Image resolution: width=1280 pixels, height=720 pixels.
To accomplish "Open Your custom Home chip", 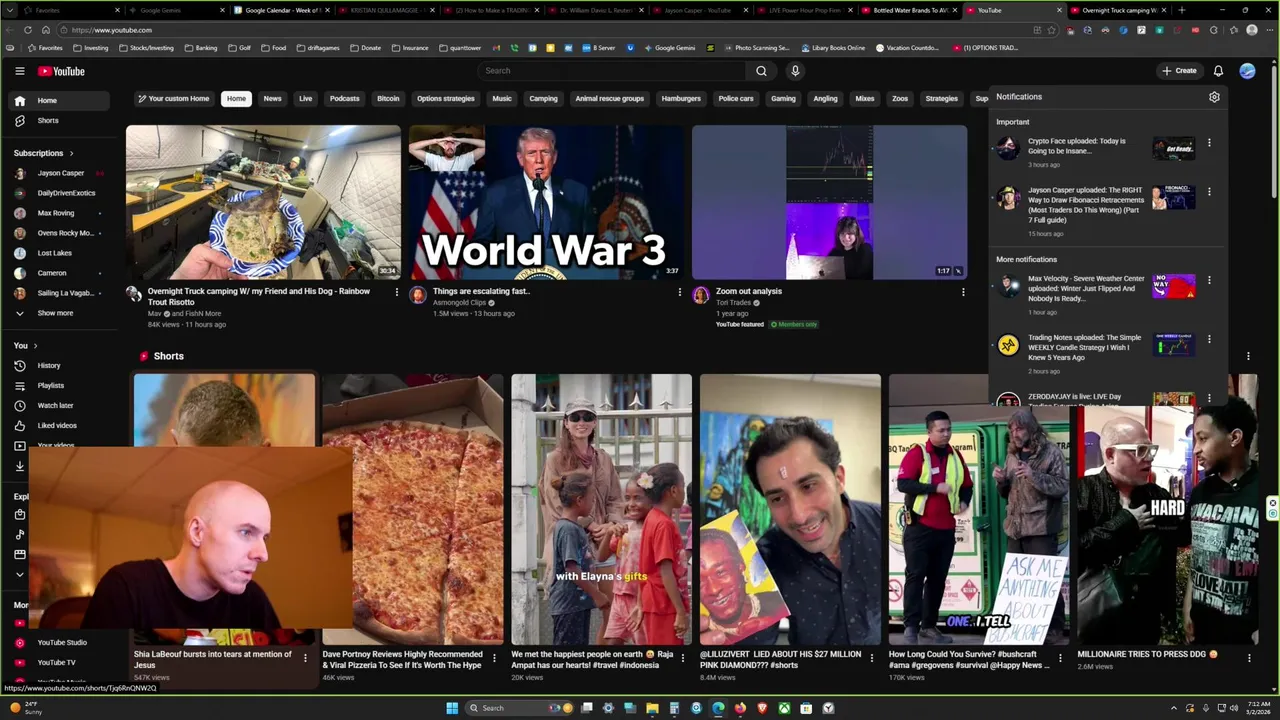I will point(174,99).
